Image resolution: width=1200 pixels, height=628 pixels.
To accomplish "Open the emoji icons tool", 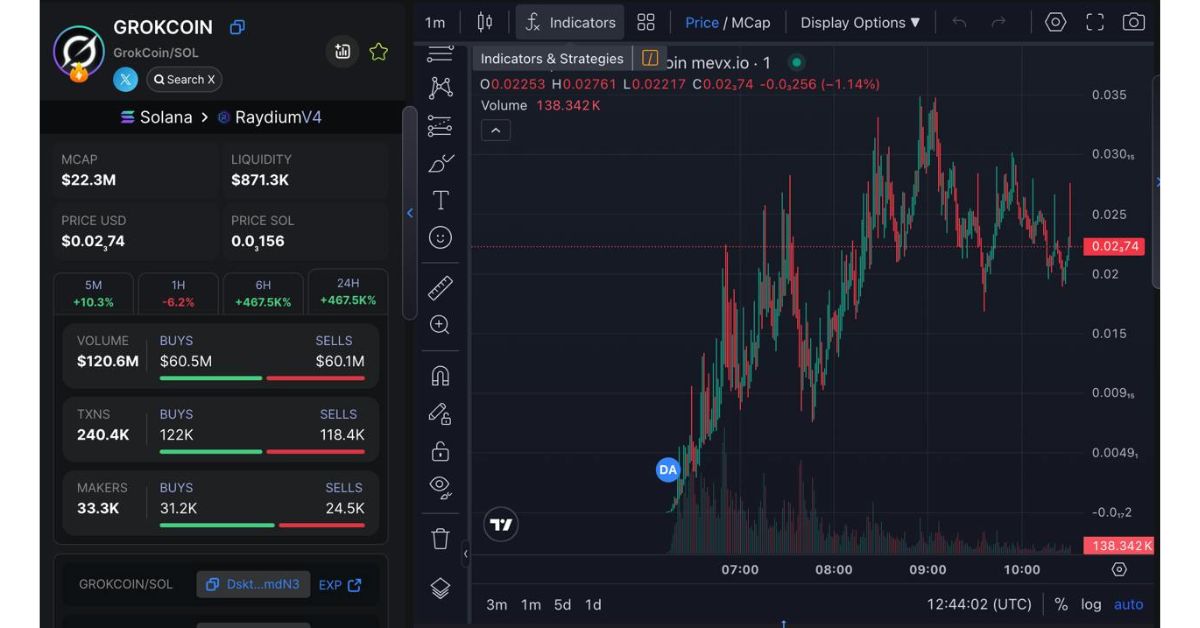I will pos(440,238).
